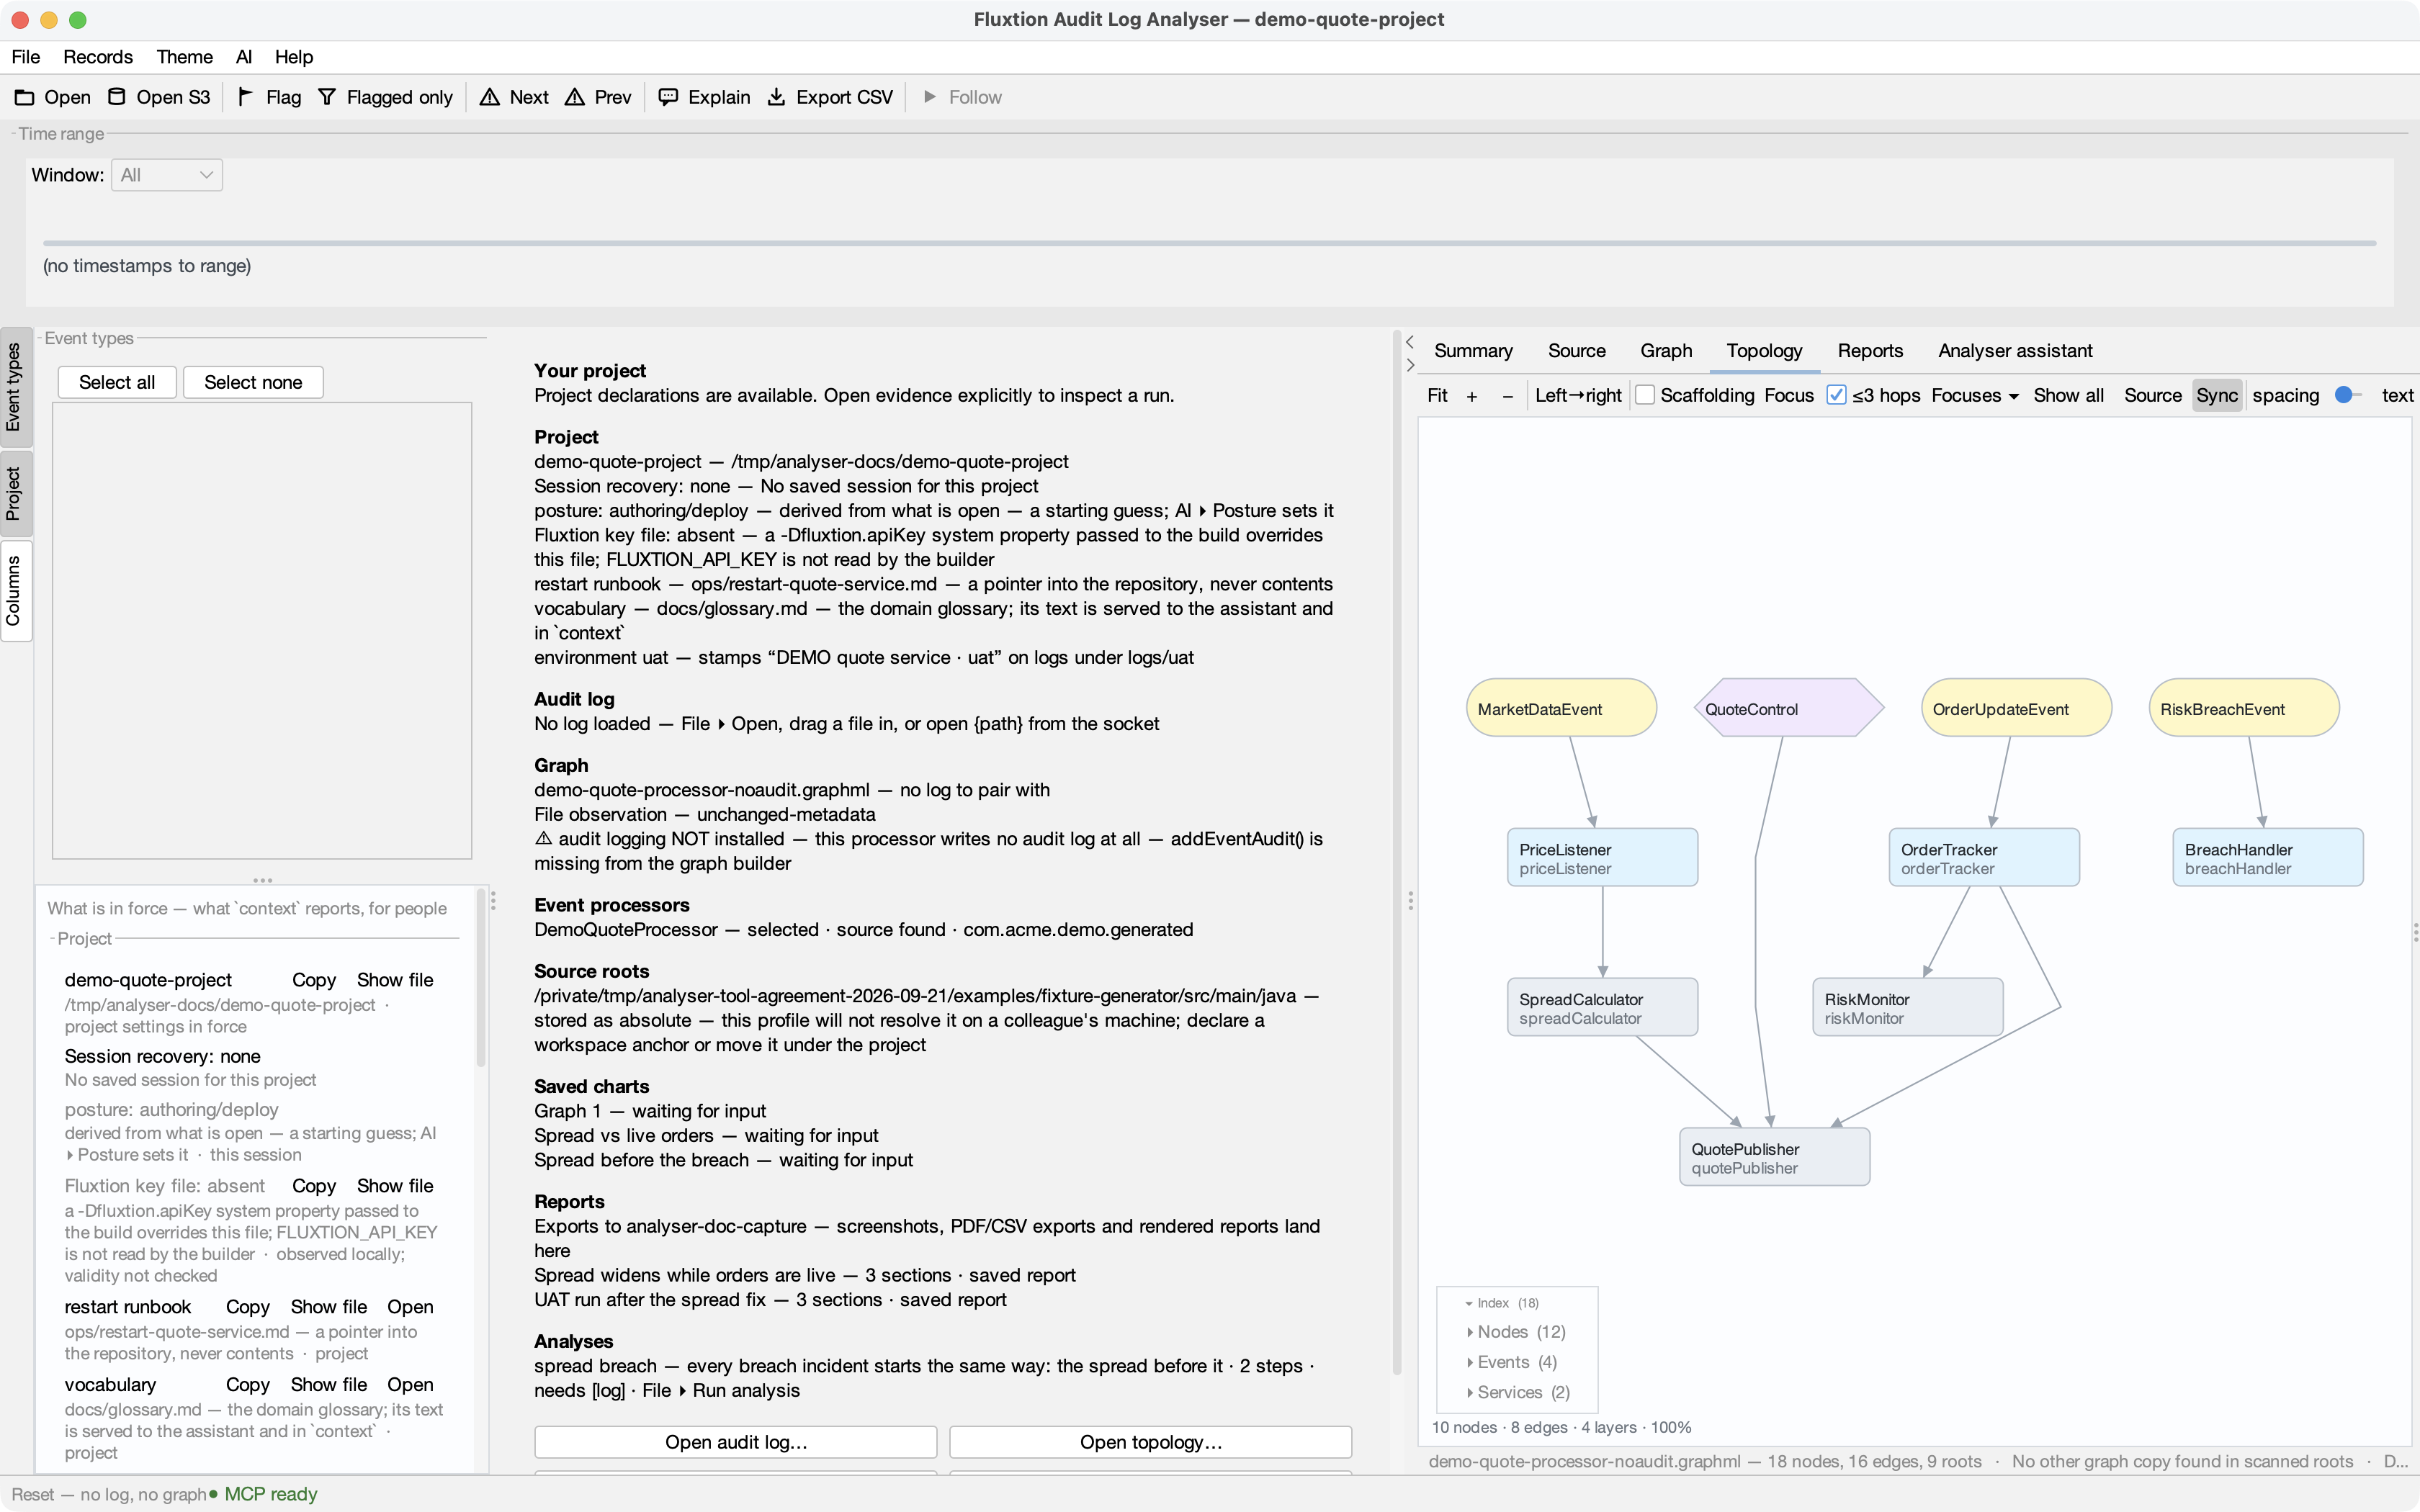Click the collapse-left arrow beside the Summary tab
This screenshot has width=2420, height=1512.
pos(1410,342)
